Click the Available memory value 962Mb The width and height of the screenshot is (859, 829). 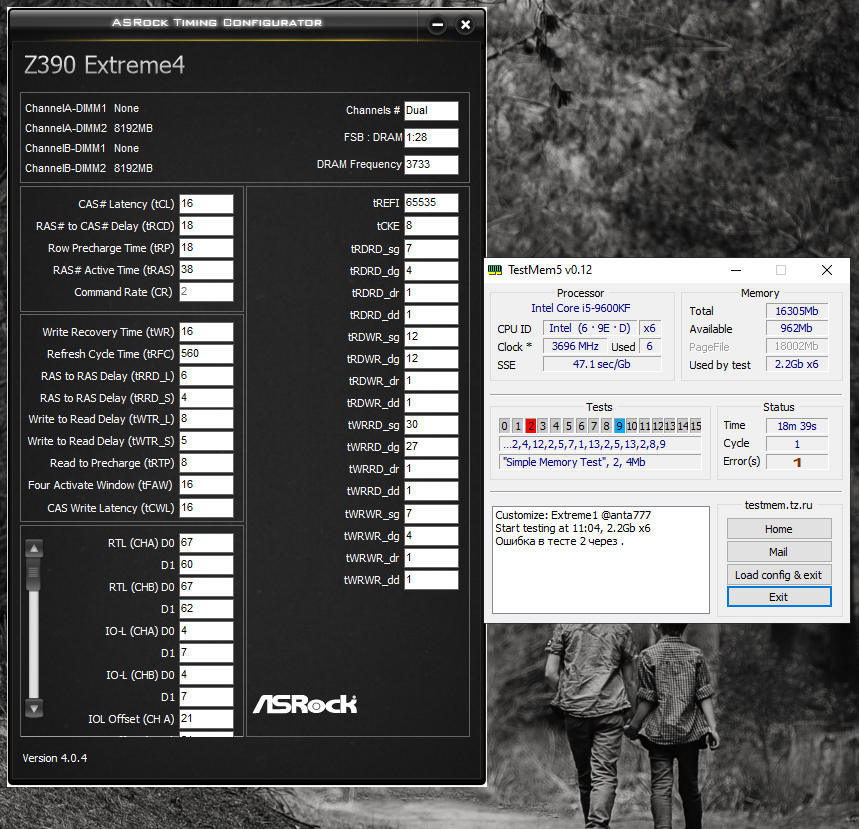pyautogui.click(x=797, y=328)
